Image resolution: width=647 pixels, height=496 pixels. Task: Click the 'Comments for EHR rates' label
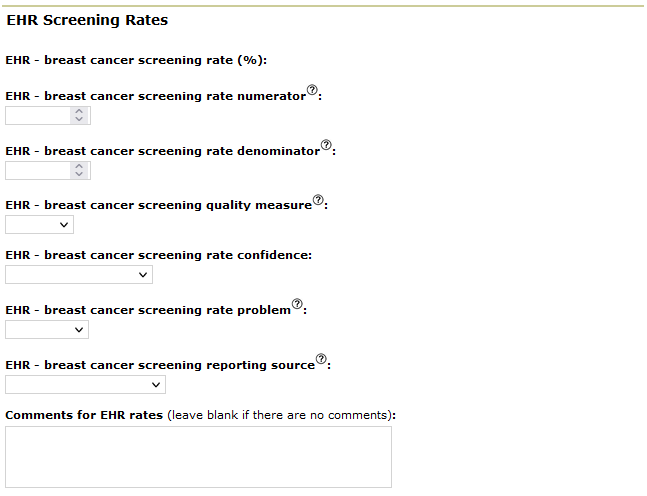tap(84, 414)
